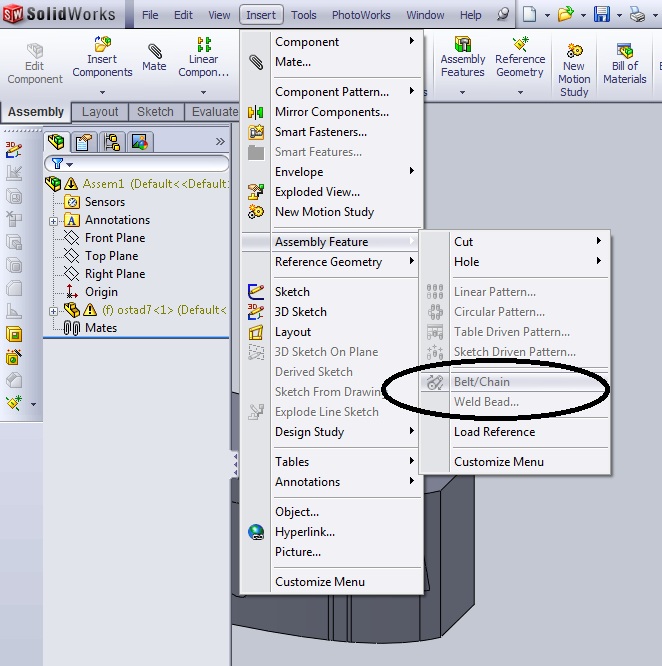662x666 pixels.
Task: Choose Mirror Components from Insert menu
Action: tap(332, 112)
